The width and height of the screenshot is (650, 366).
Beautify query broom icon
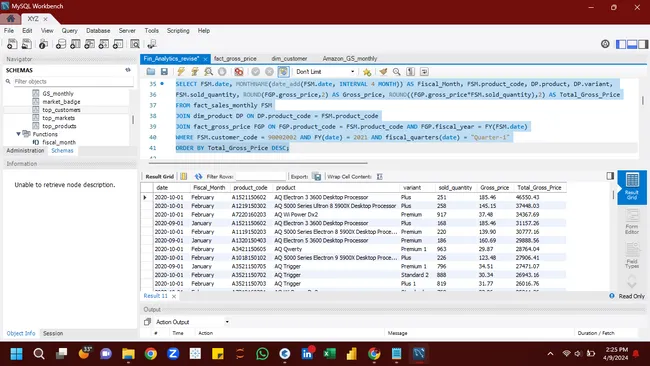coord(383,72)
